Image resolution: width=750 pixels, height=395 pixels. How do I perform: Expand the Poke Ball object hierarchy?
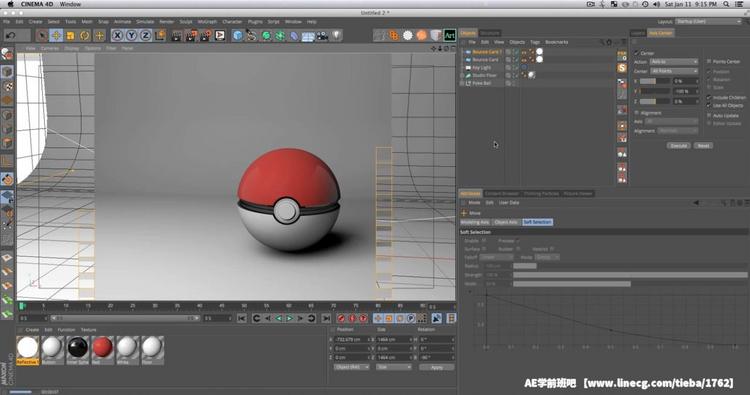(x=462, y=83)
